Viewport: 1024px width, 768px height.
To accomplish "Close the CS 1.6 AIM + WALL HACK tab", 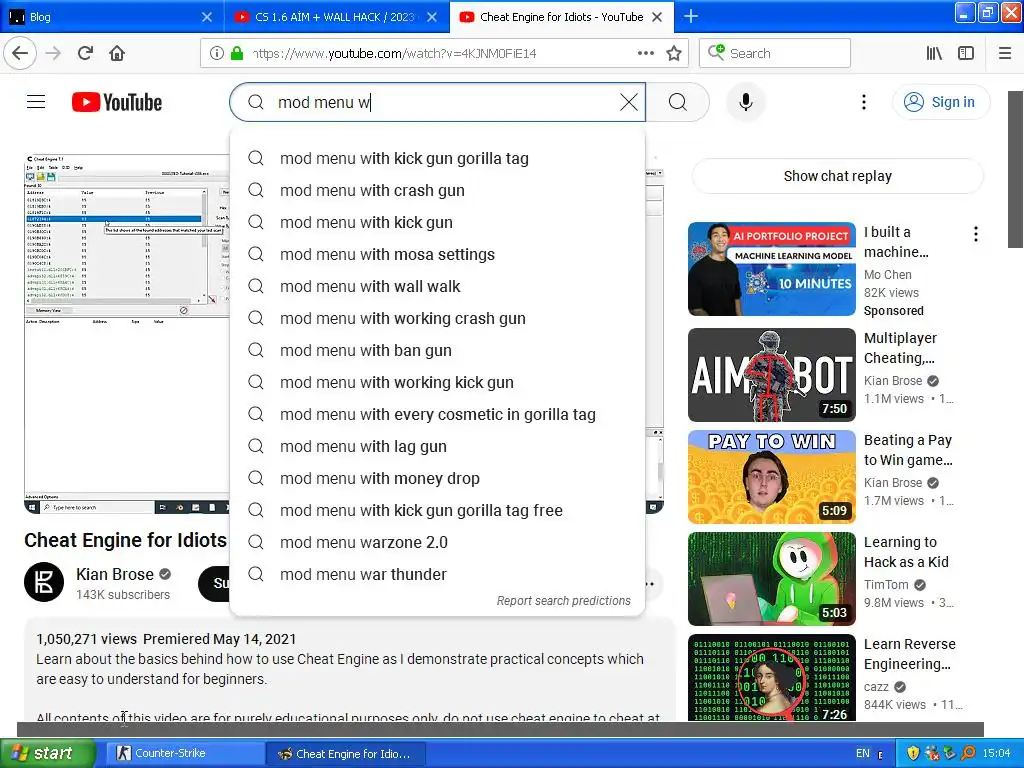I will point(432,17).
